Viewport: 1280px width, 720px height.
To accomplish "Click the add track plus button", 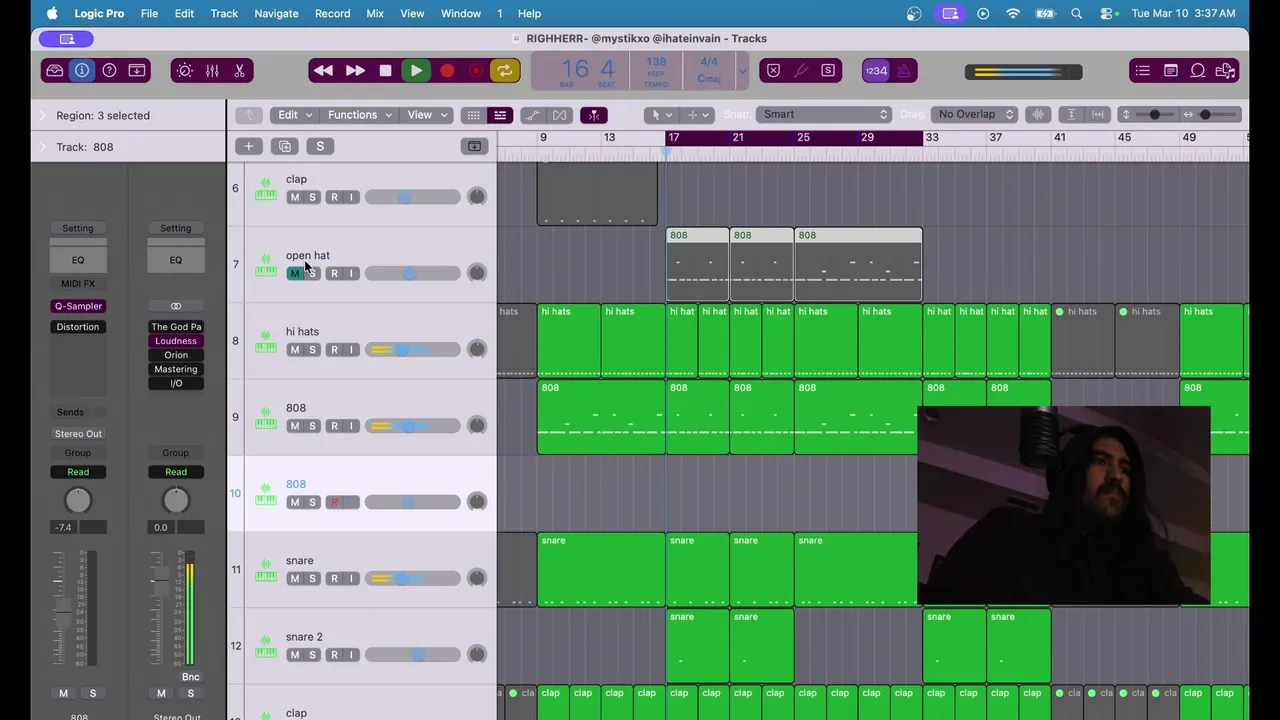I will pyautogui.click(x=248, y=147).
